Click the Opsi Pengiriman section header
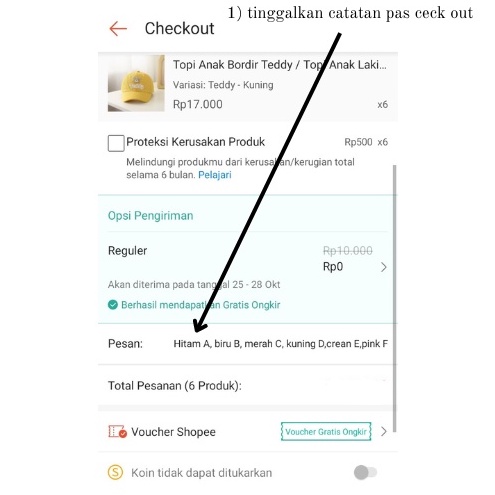495x495 pixels. point(150,215)
